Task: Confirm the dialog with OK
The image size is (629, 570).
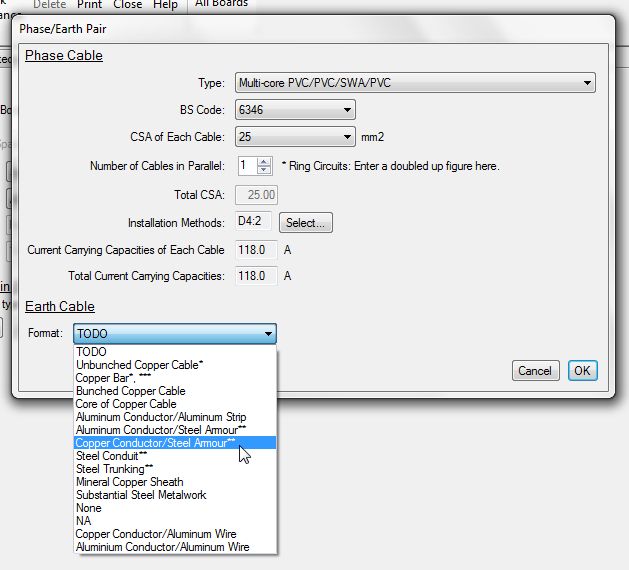Action: click(582, 371)
